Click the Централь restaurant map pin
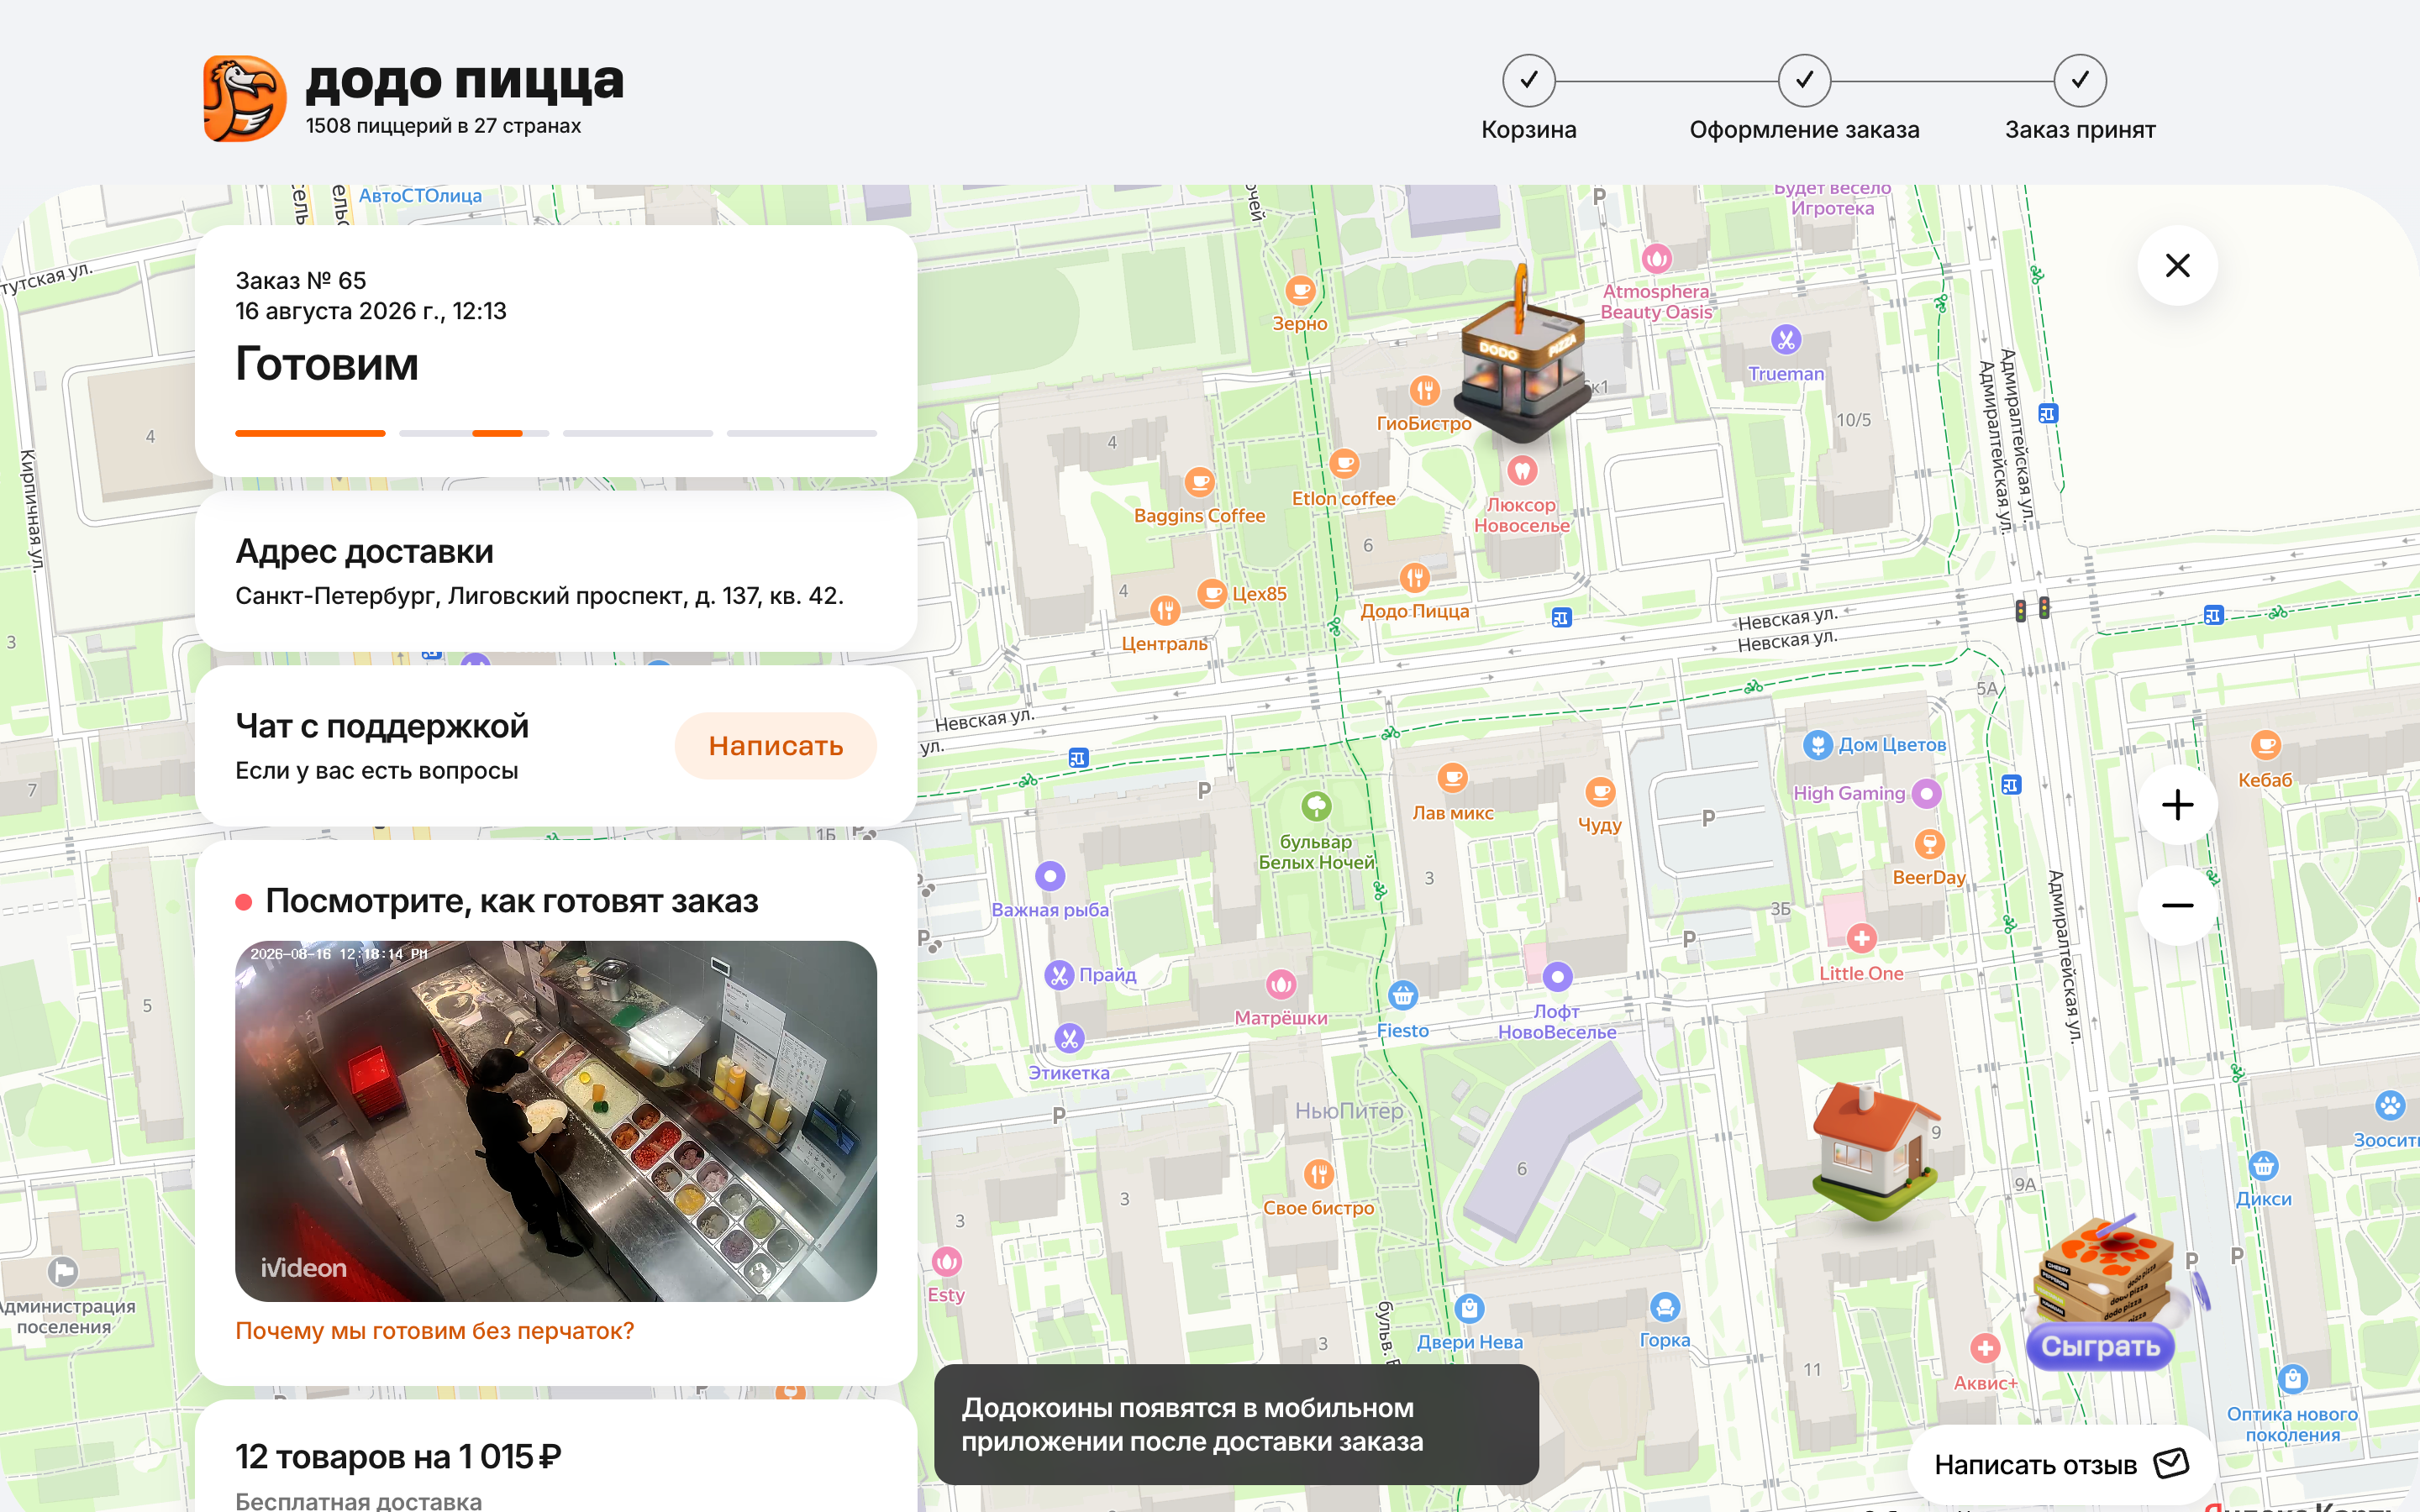This screenshot has width=2420, height=1512. 1164,610
